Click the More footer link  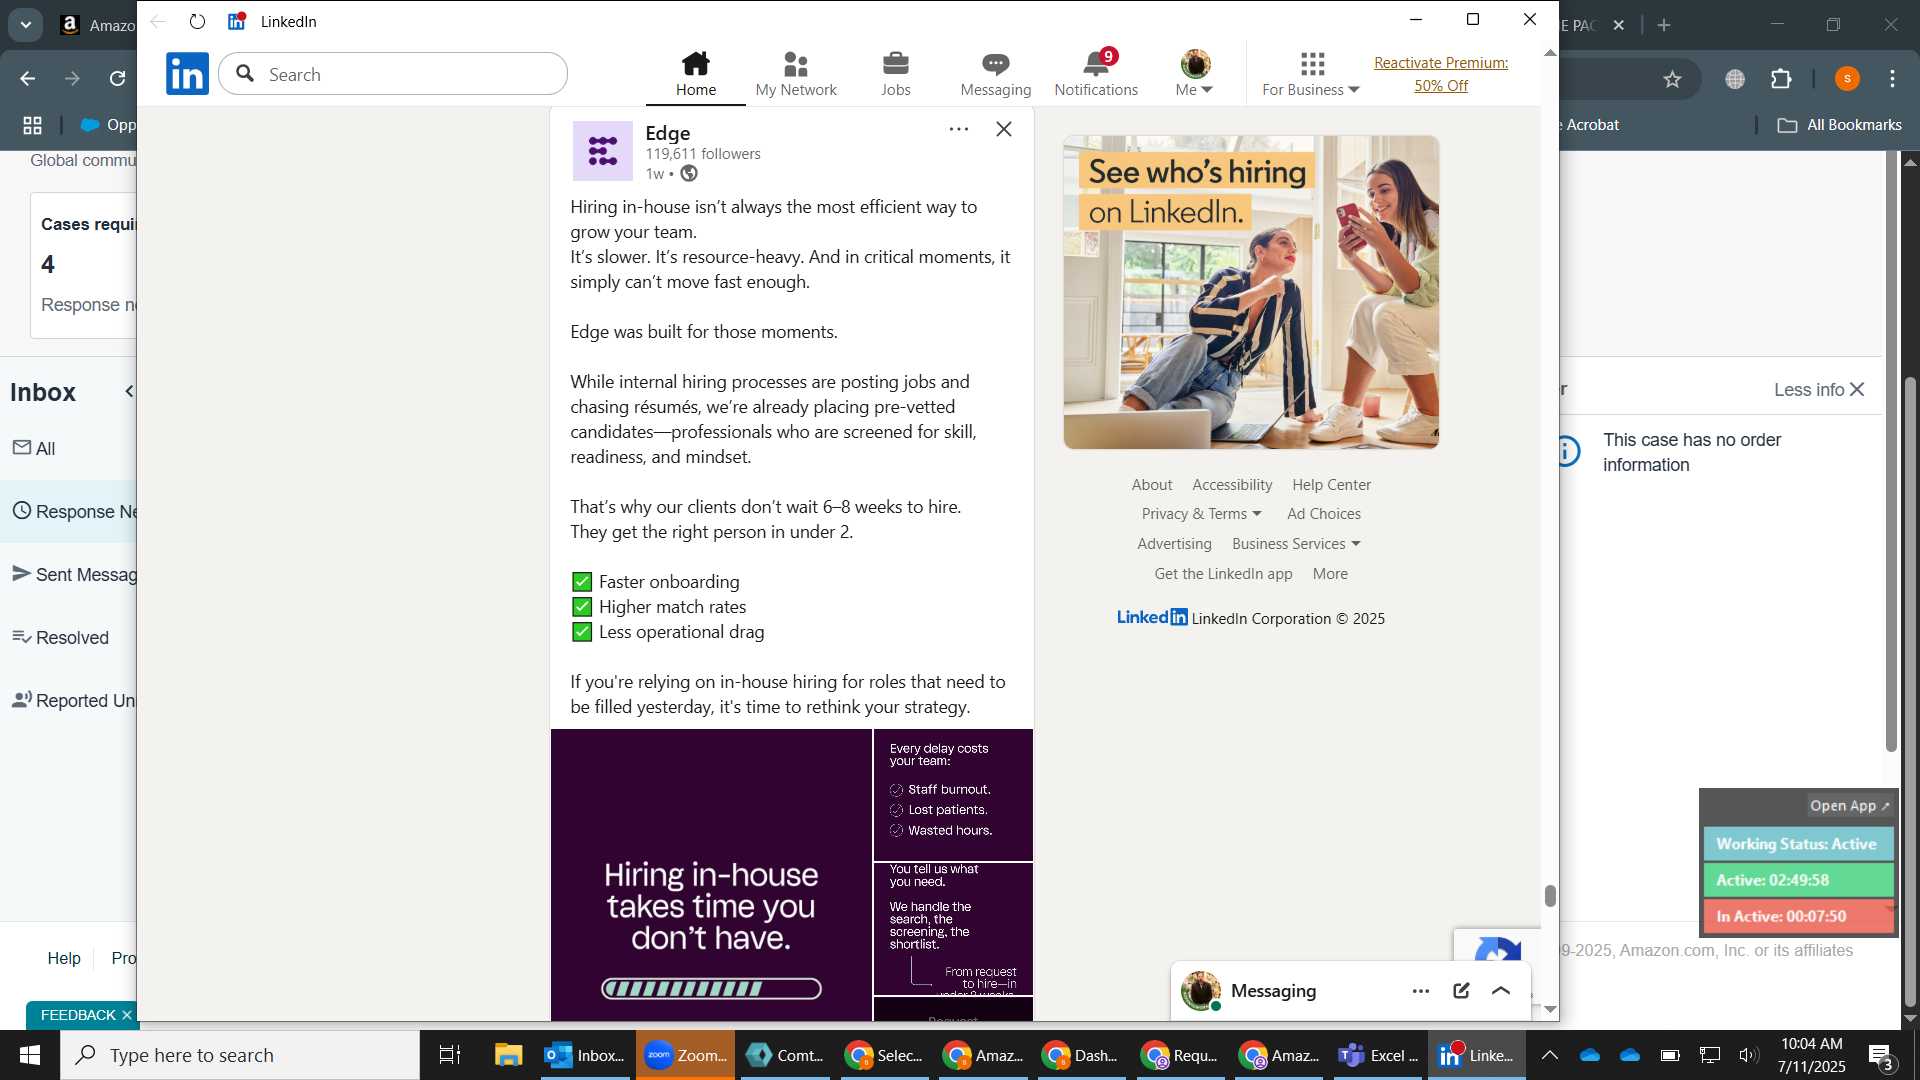[x=1330, y=574]
